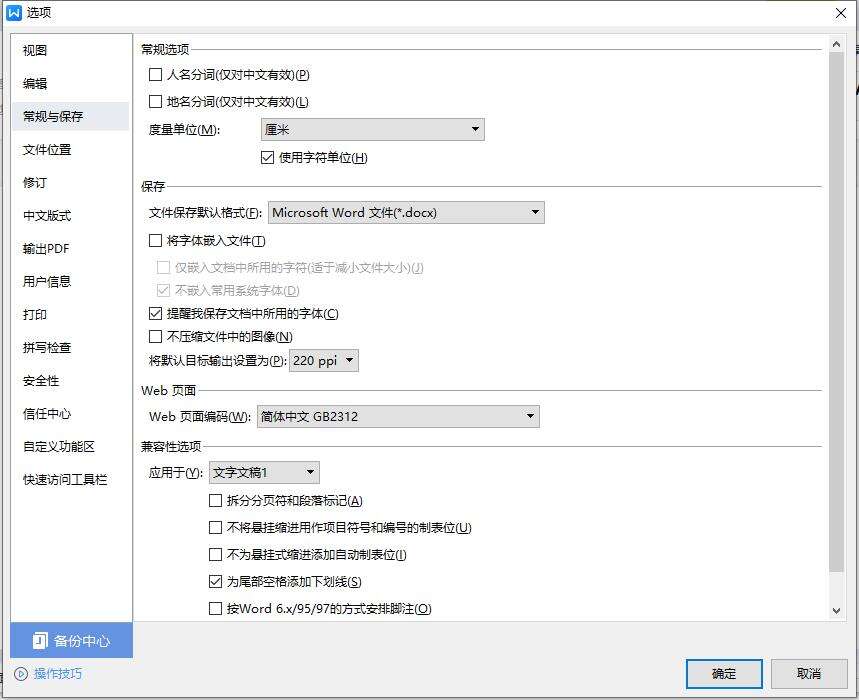Click scrollbar down arrow in options panel

836,610
